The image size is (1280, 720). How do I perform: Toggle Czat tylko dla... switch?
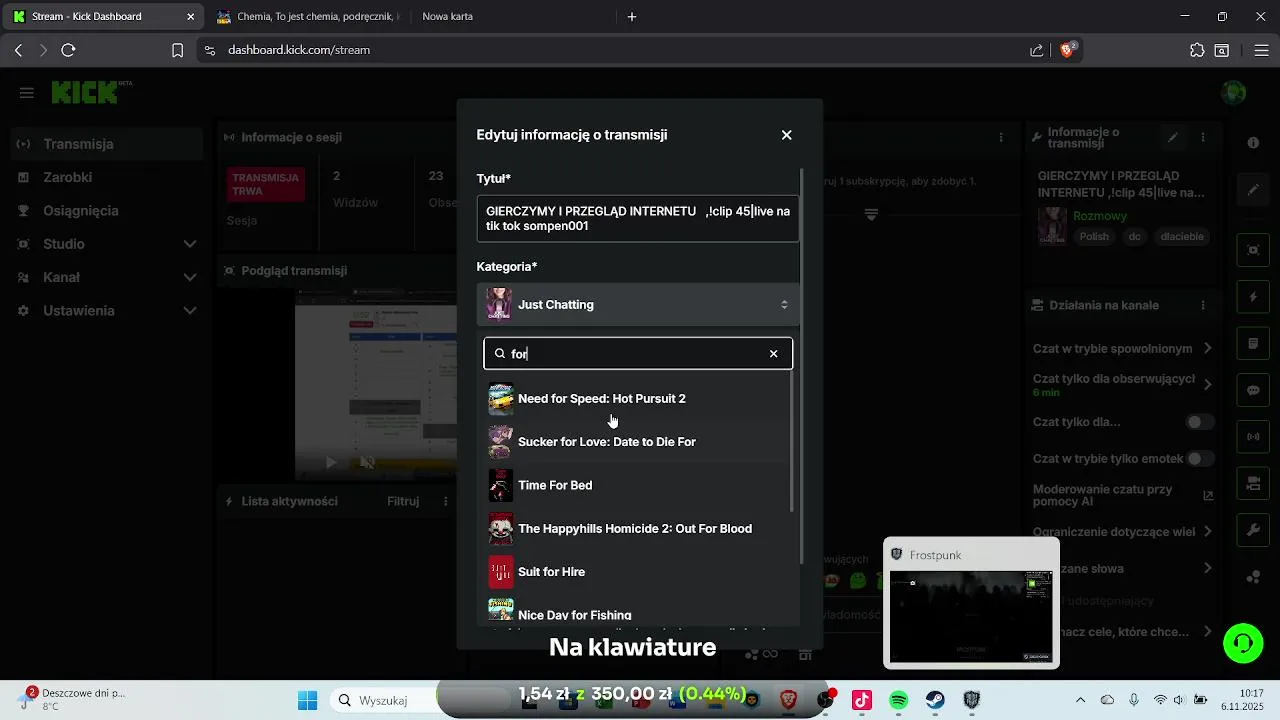[1200, 422]
